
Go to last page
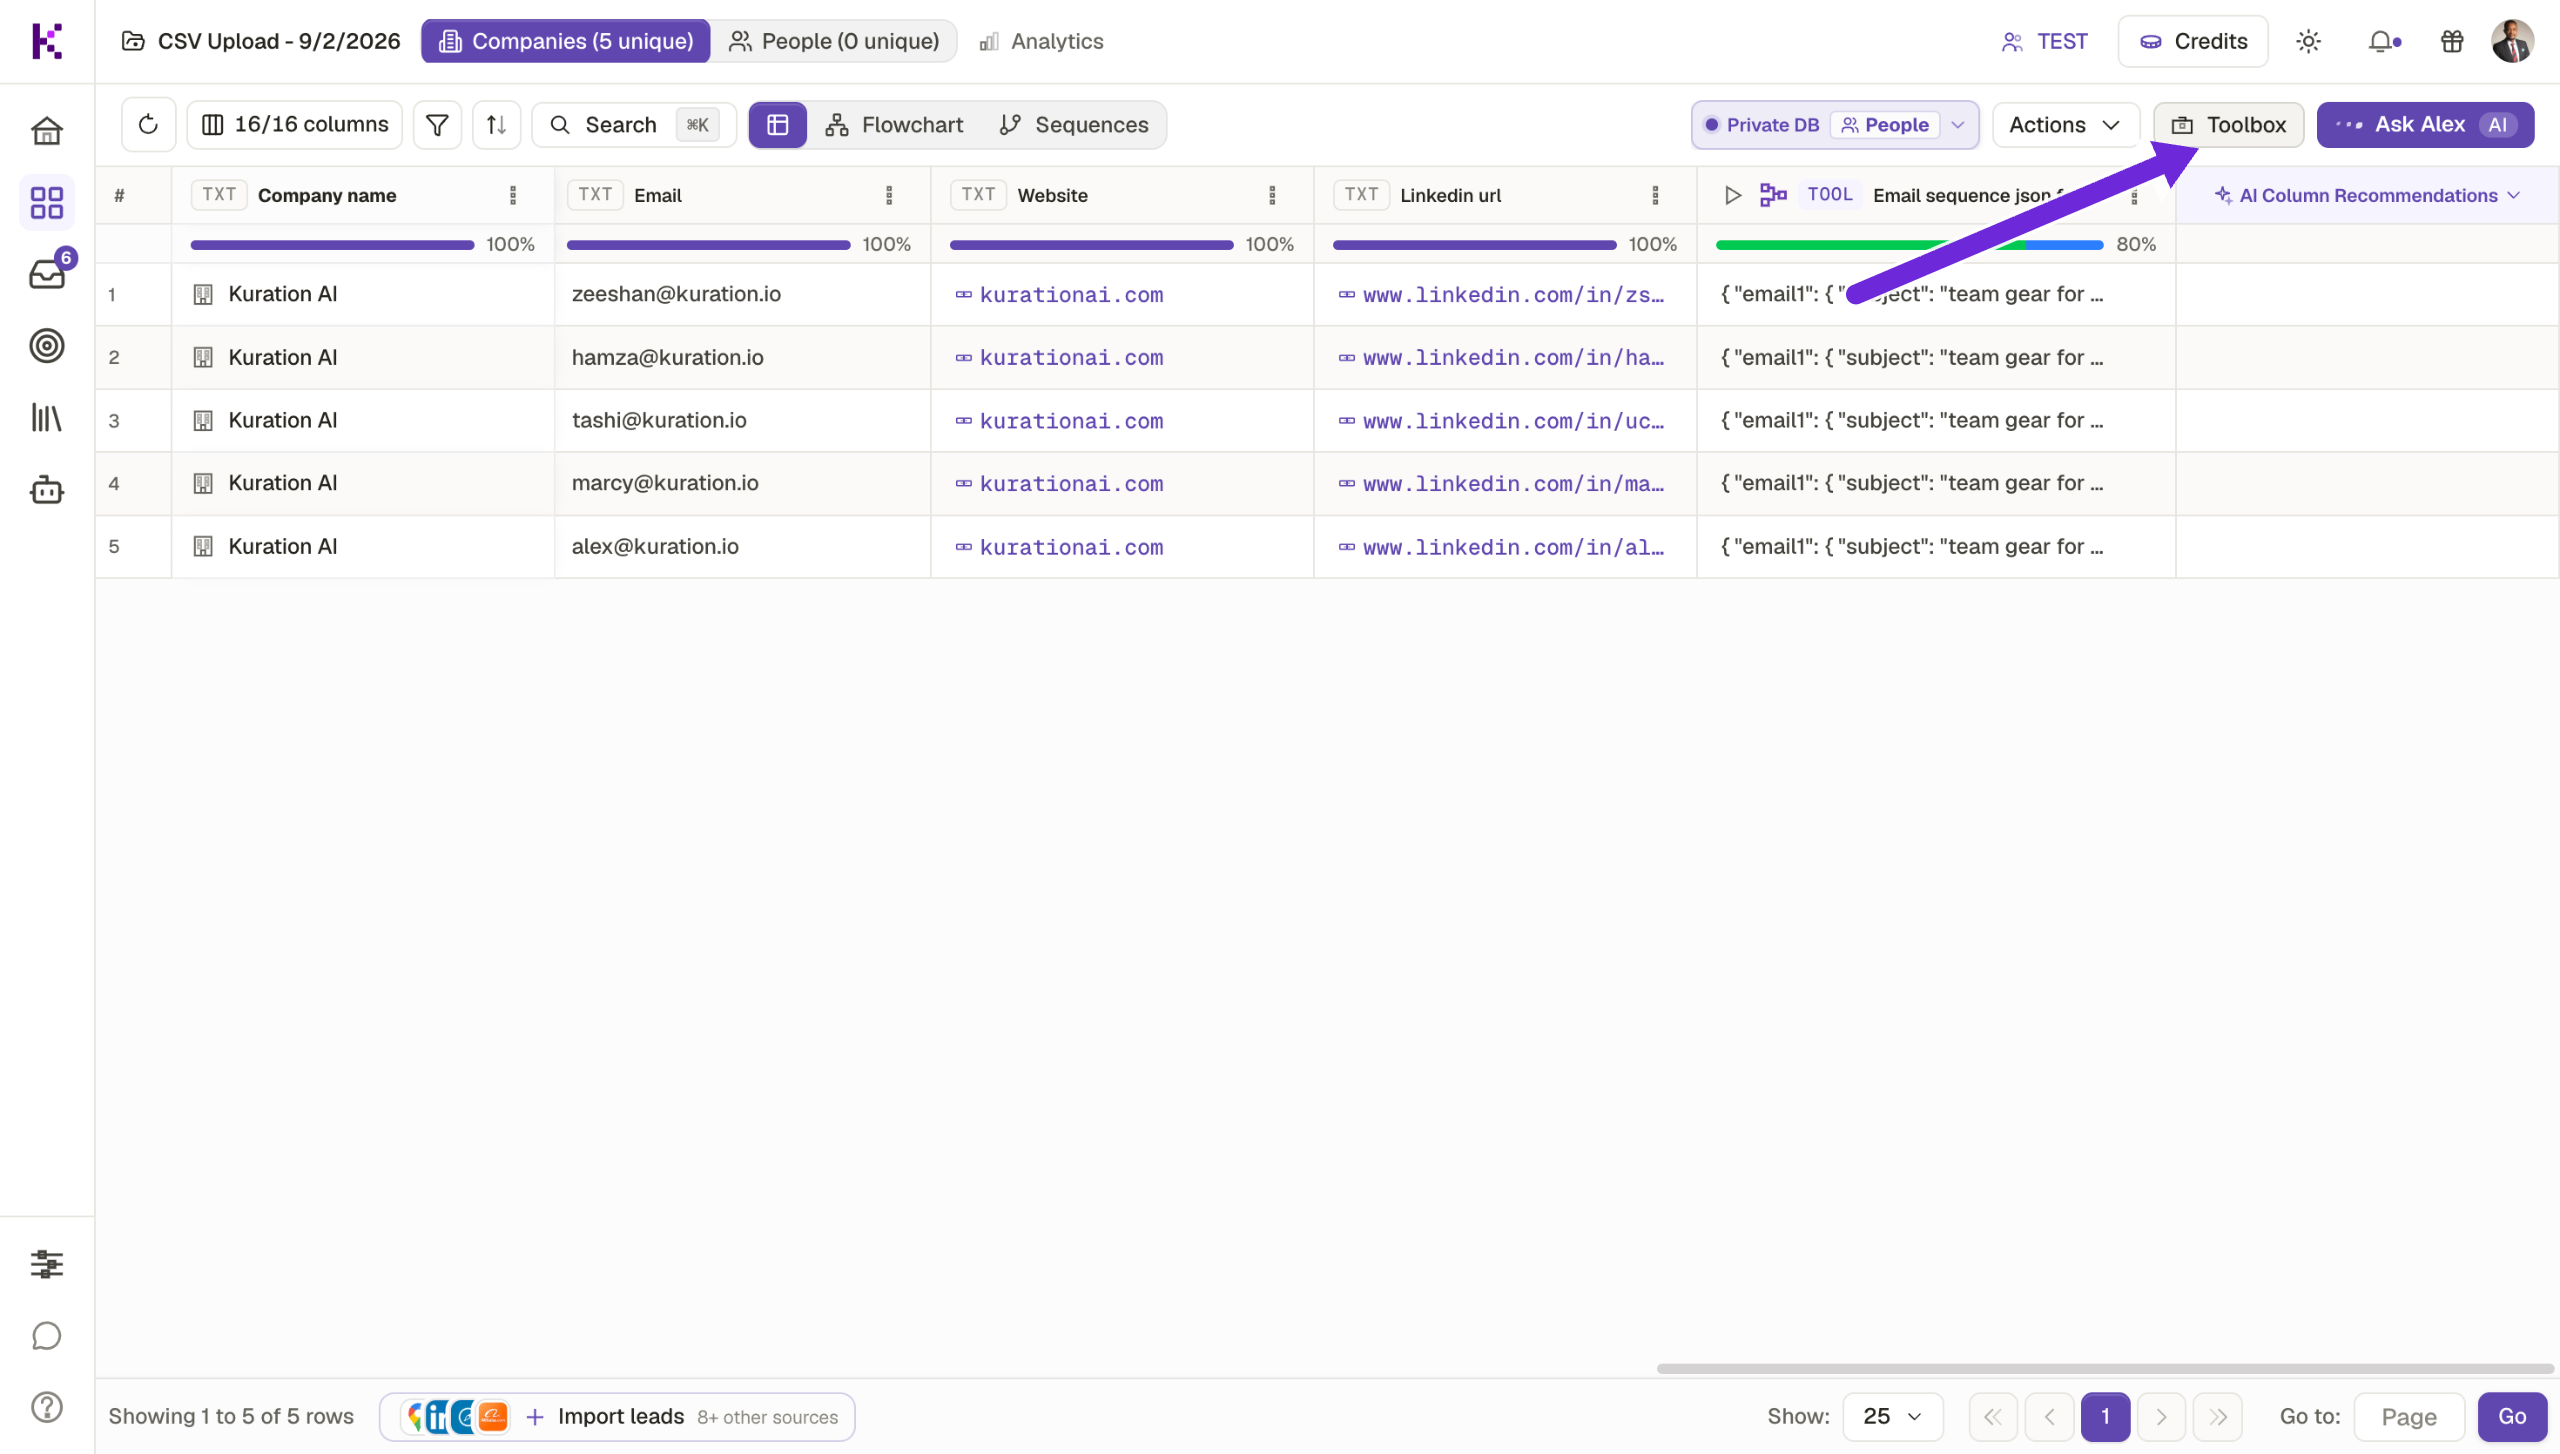(x=2218, y=1416)
